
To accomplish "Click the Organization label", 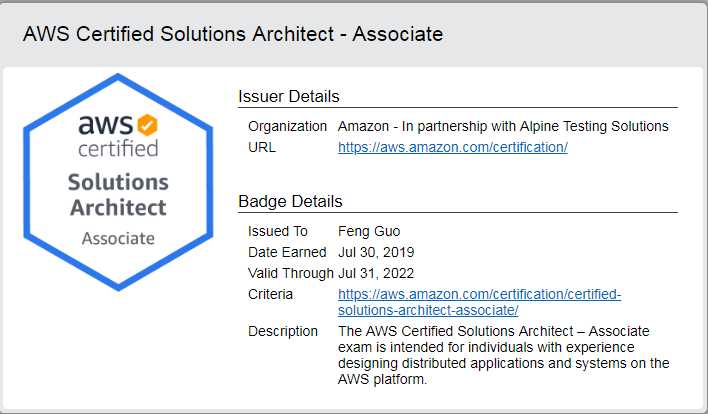I will tap(287, 126).
